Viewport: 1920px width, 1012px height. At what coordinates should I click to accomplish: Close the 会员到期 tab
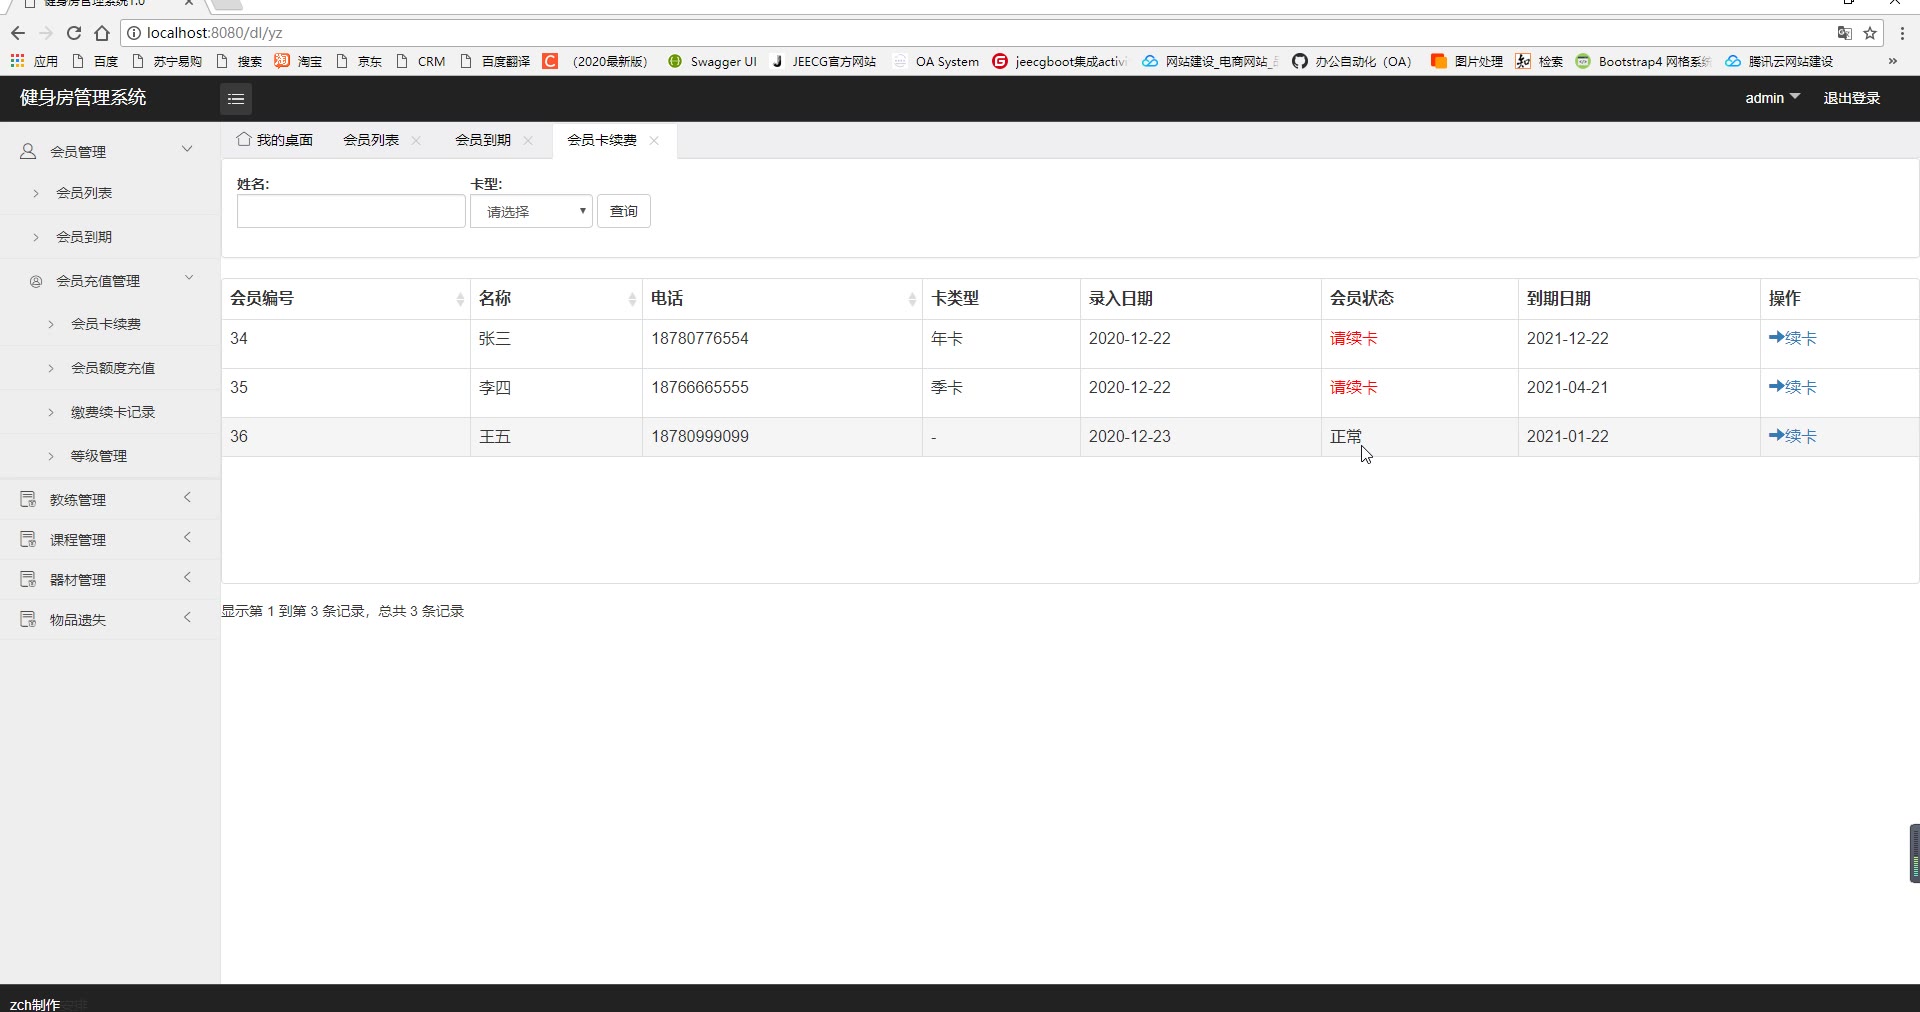click(528, 140)
